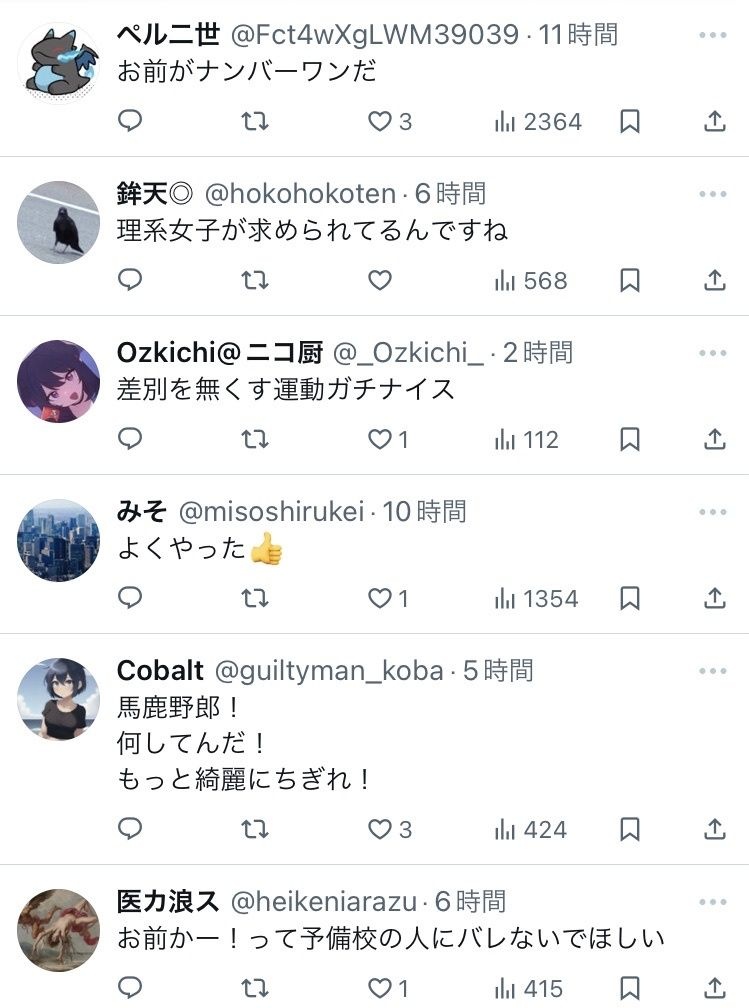Retweet the 鉾天◎ post

click(255, 280)
